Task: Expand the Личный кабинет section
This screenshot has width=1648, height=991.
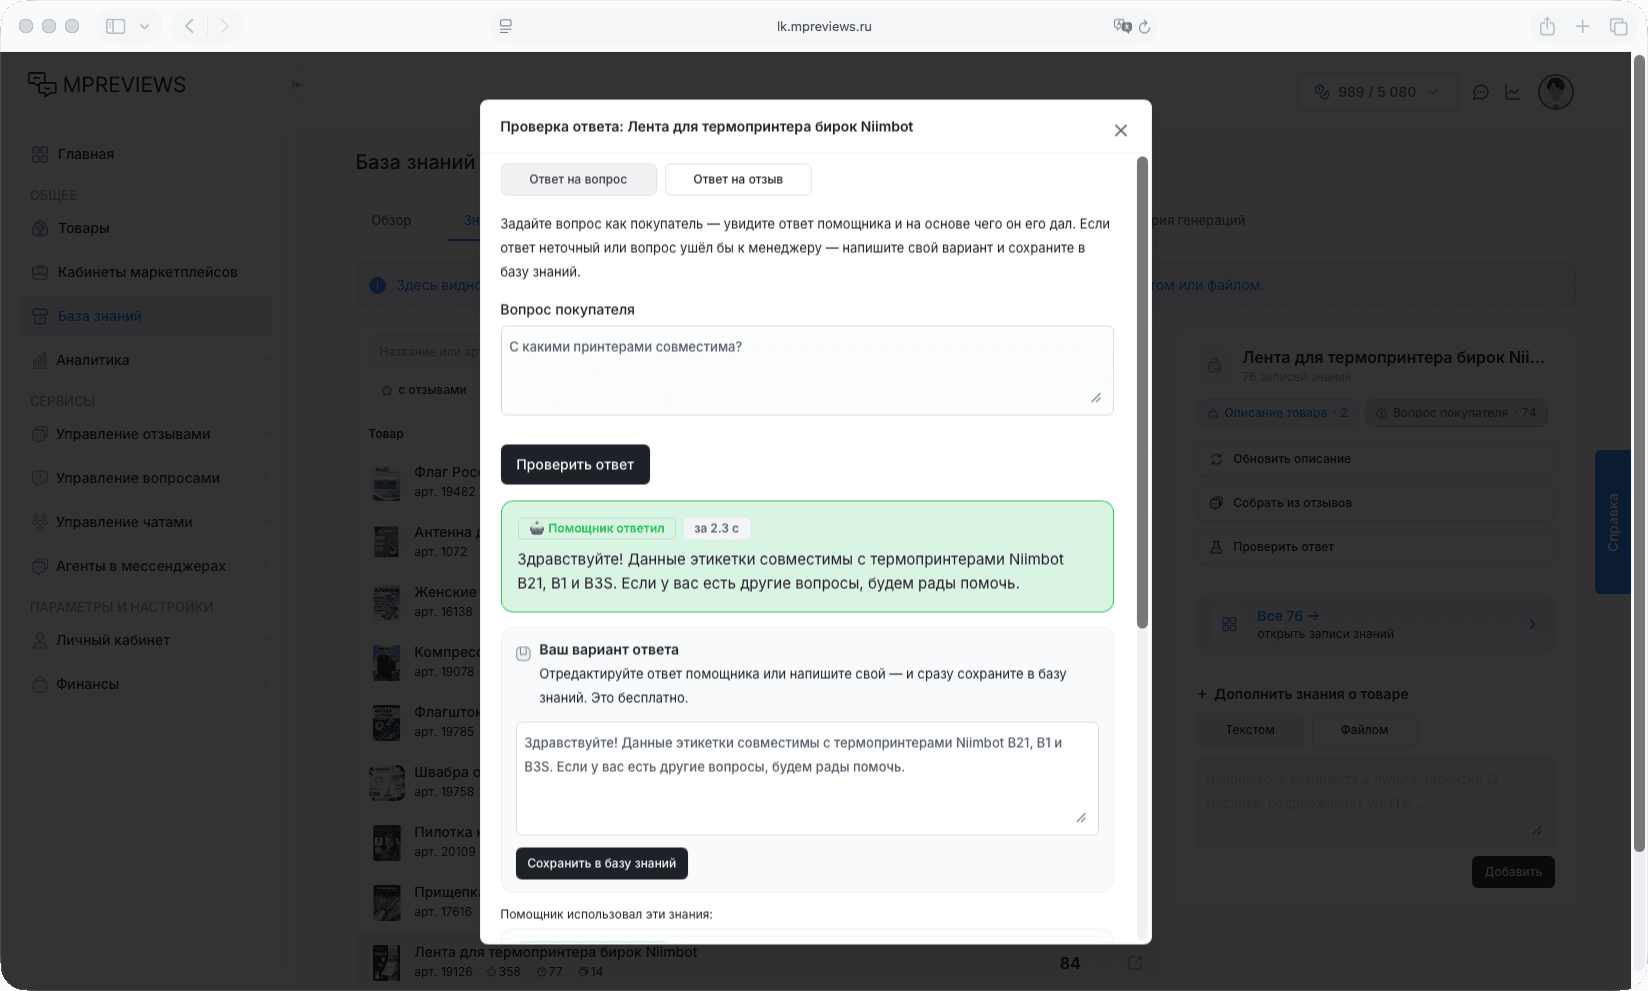Action: pos(267,640)
